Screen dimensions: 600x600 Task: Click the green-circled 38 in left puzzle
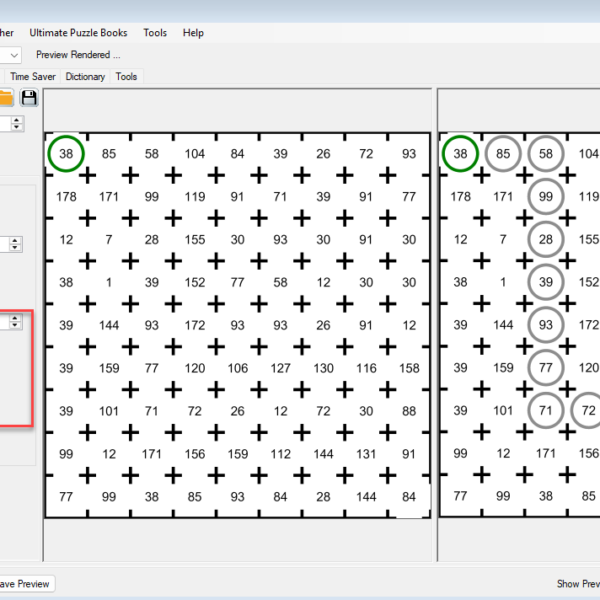click(x=66, y=154)
